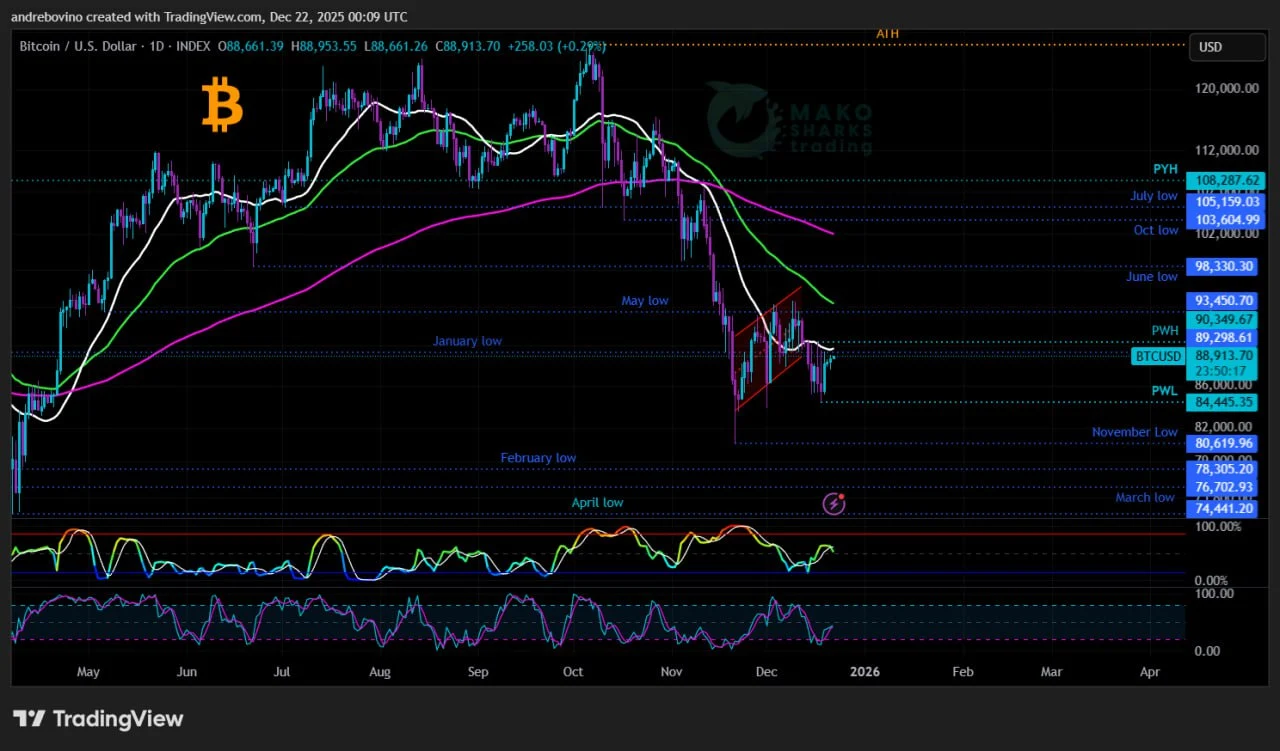Click the Bitcoin / U.S. Dollar symbol title
This screenshot has height=751, width=1280.
click(x=87, y=46)
